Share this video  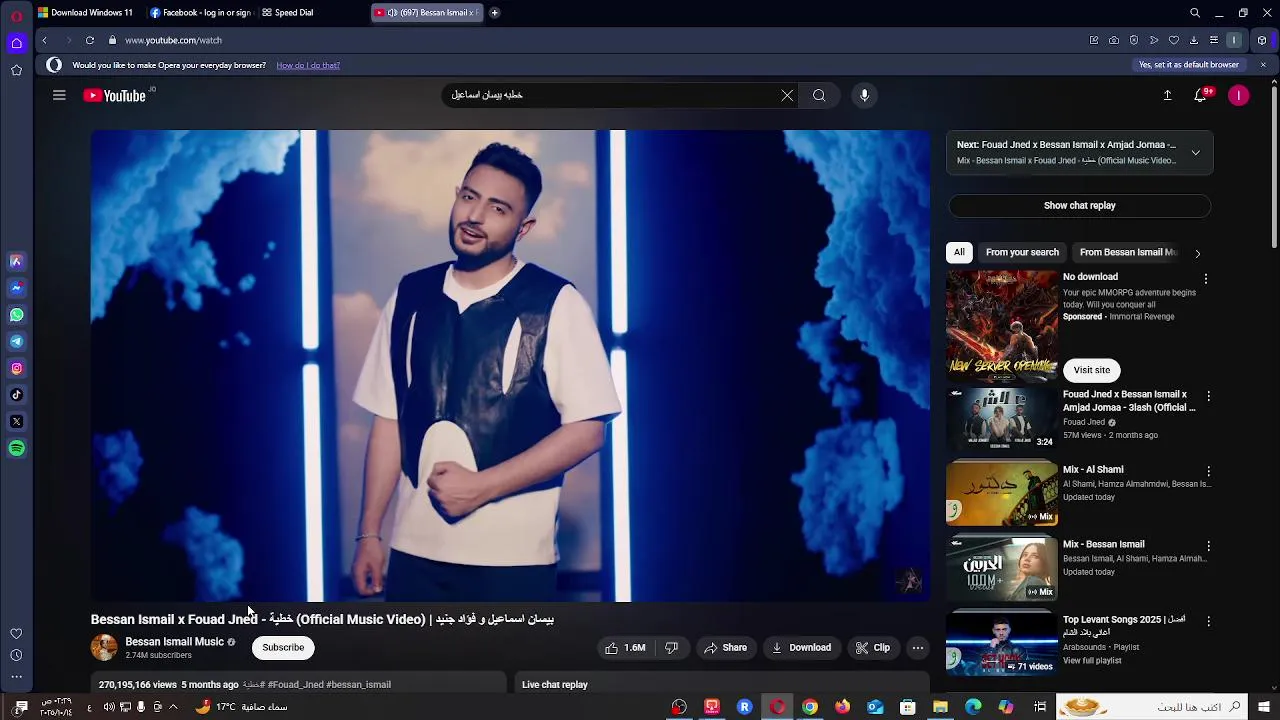coord(726,648)
